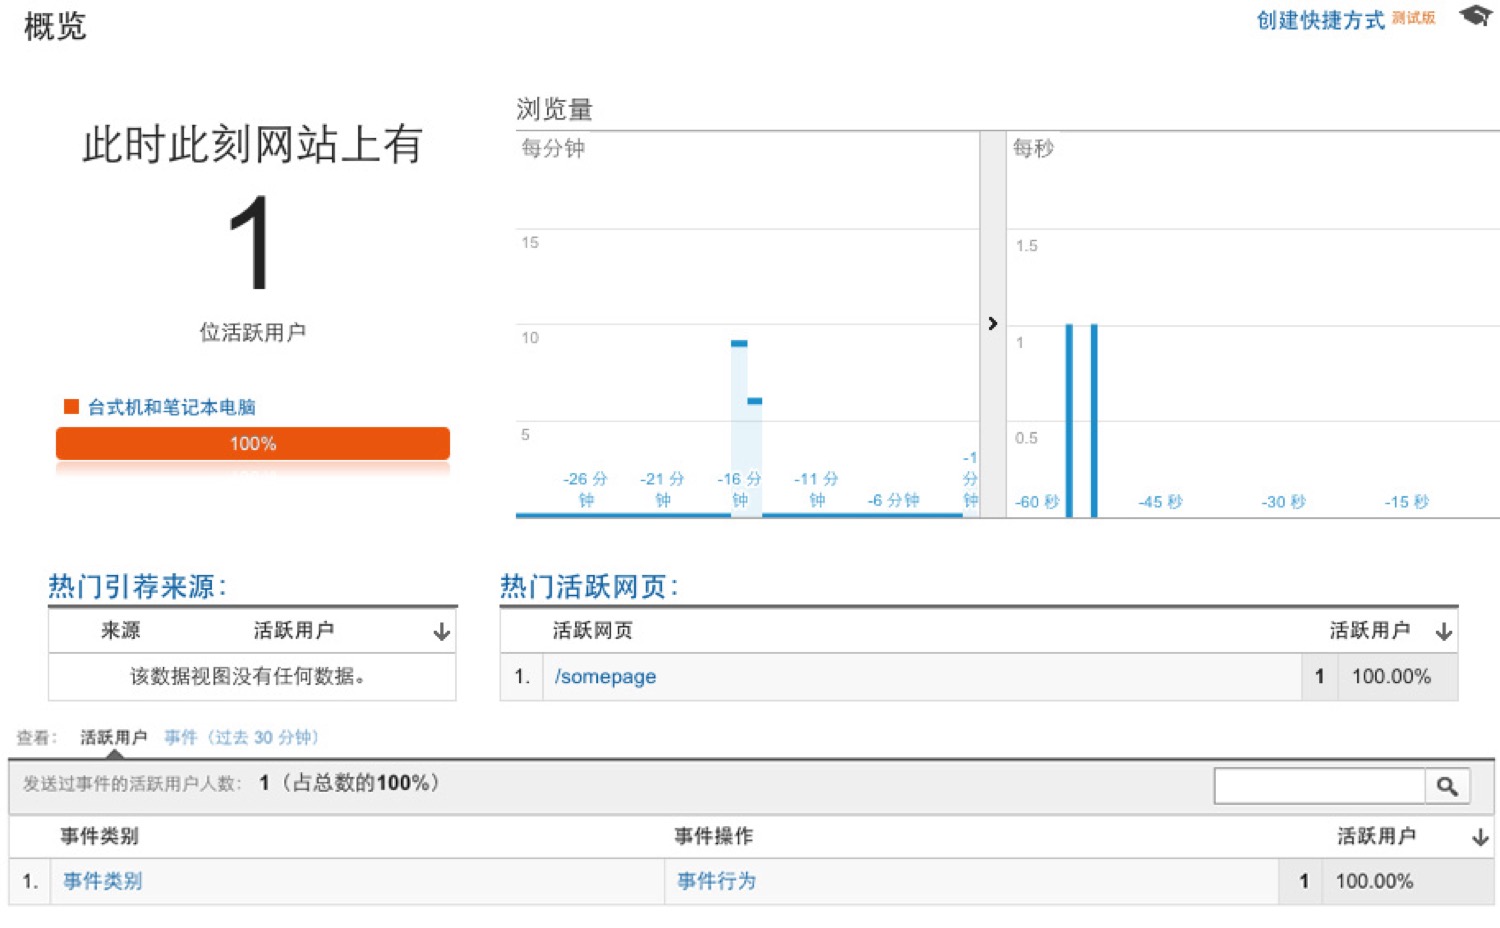Sort events table by 活跃用户 arrow
Viewport: 1500px width, 928px height.
pos(1480,837)
